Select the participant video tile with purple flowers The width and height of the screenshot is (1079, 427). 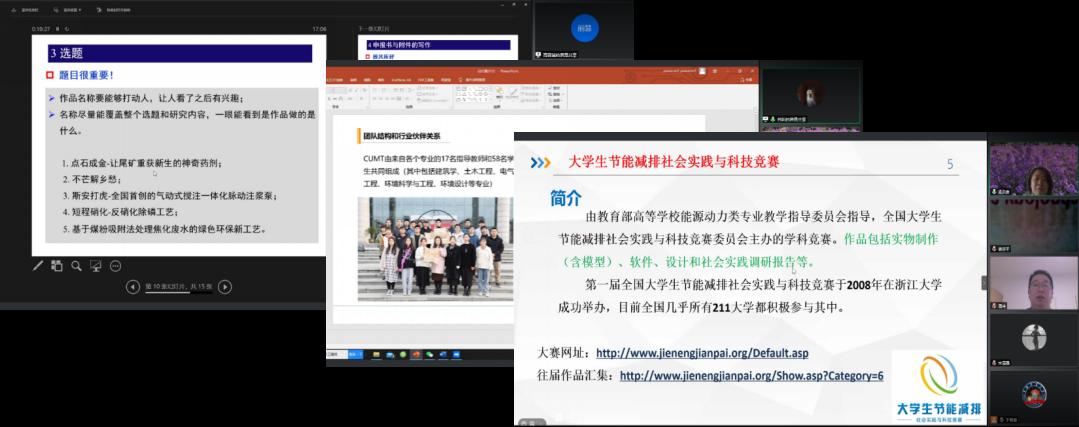1033,167
